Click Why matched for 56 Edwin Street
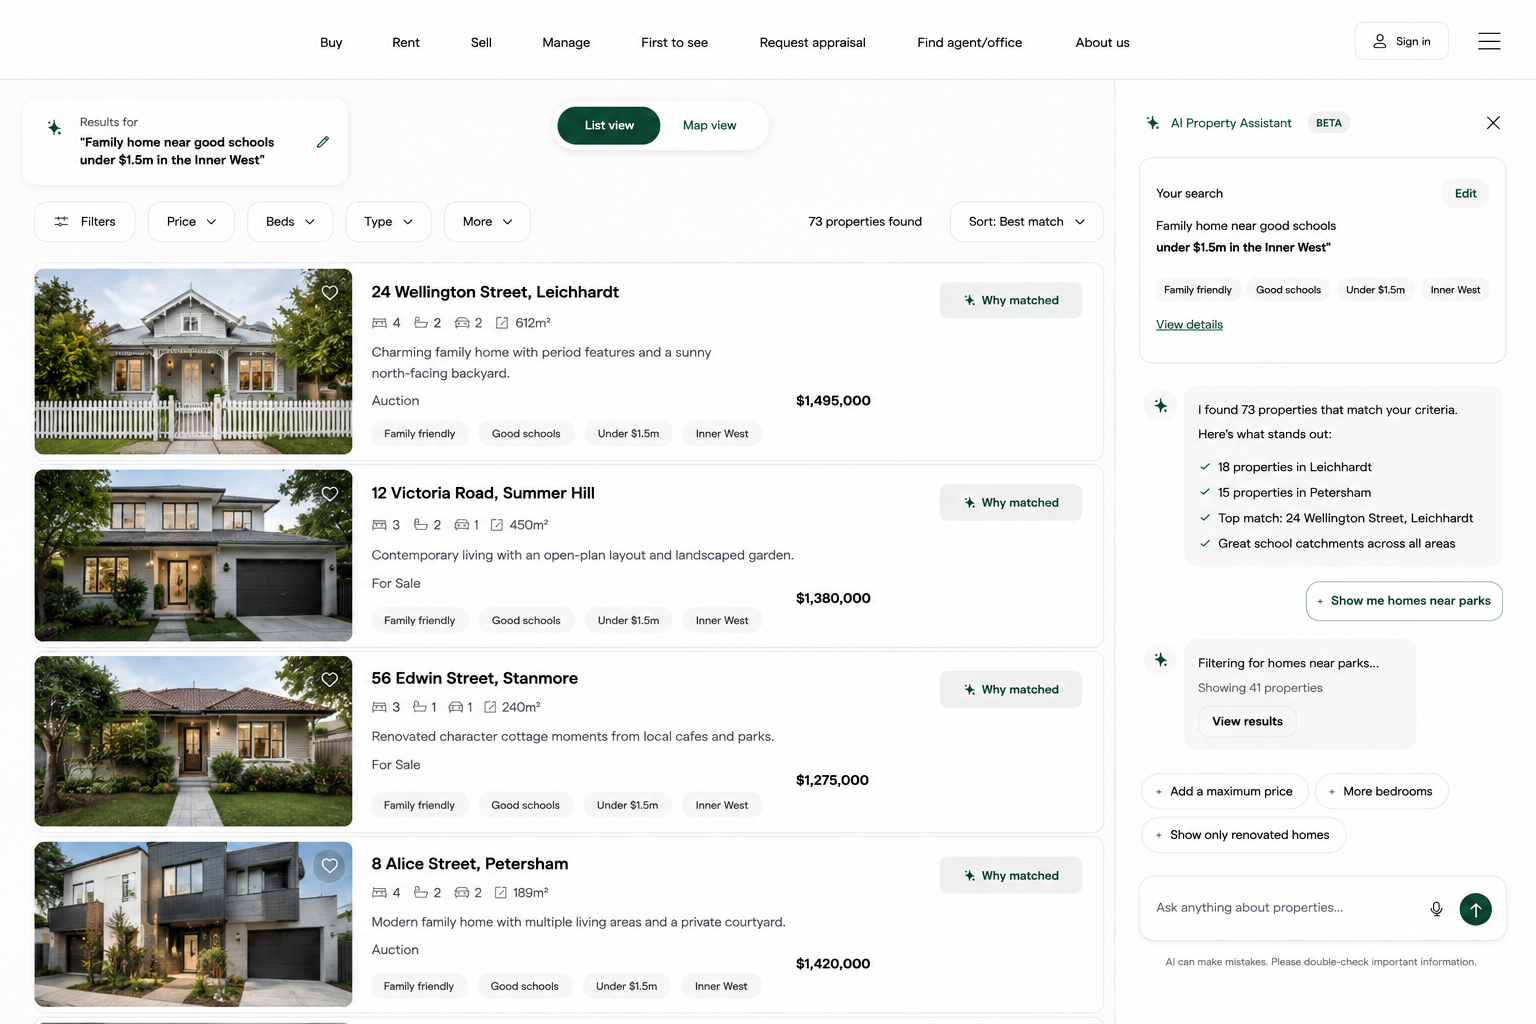 click(x=1010, y=689)
